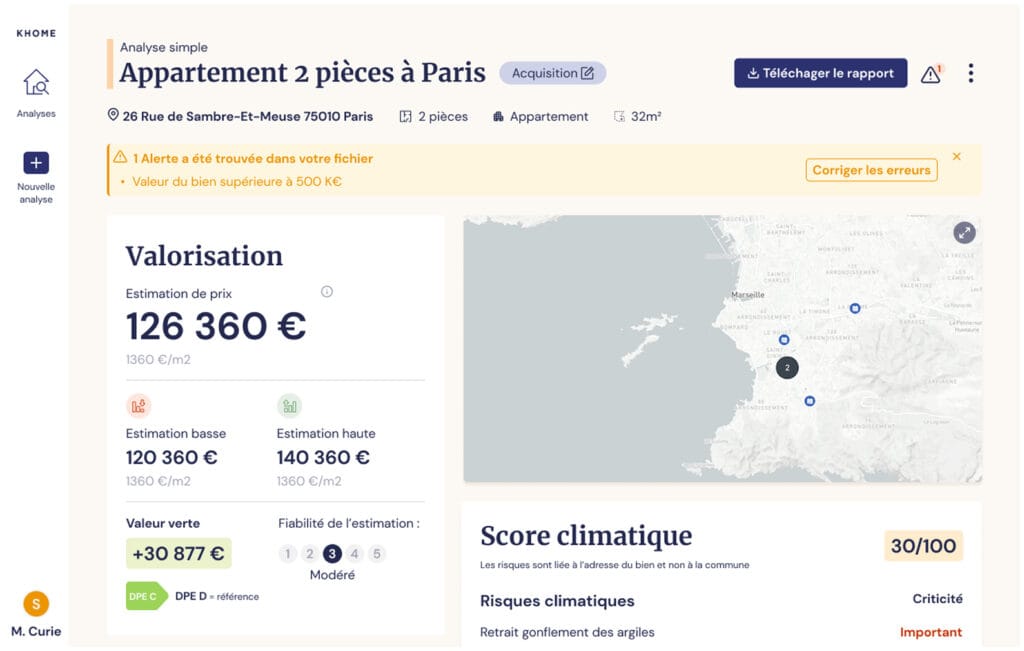
Task: Expand the map to fullscreen
Action: pyautogui.click(x=964, y=232)
